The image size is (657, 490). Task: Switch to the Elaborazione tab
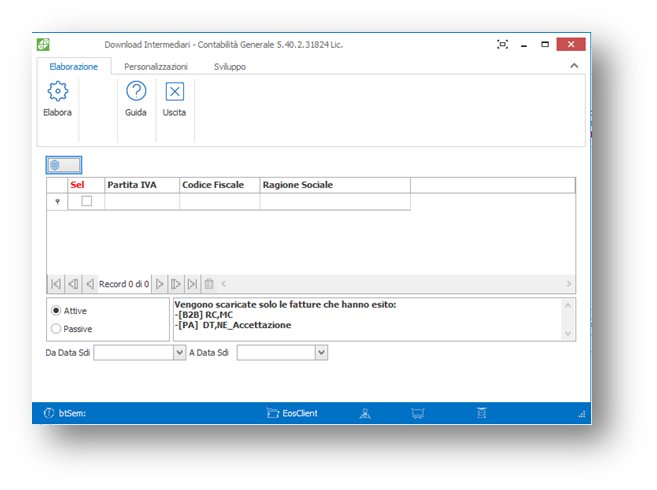tap(74, 67)
